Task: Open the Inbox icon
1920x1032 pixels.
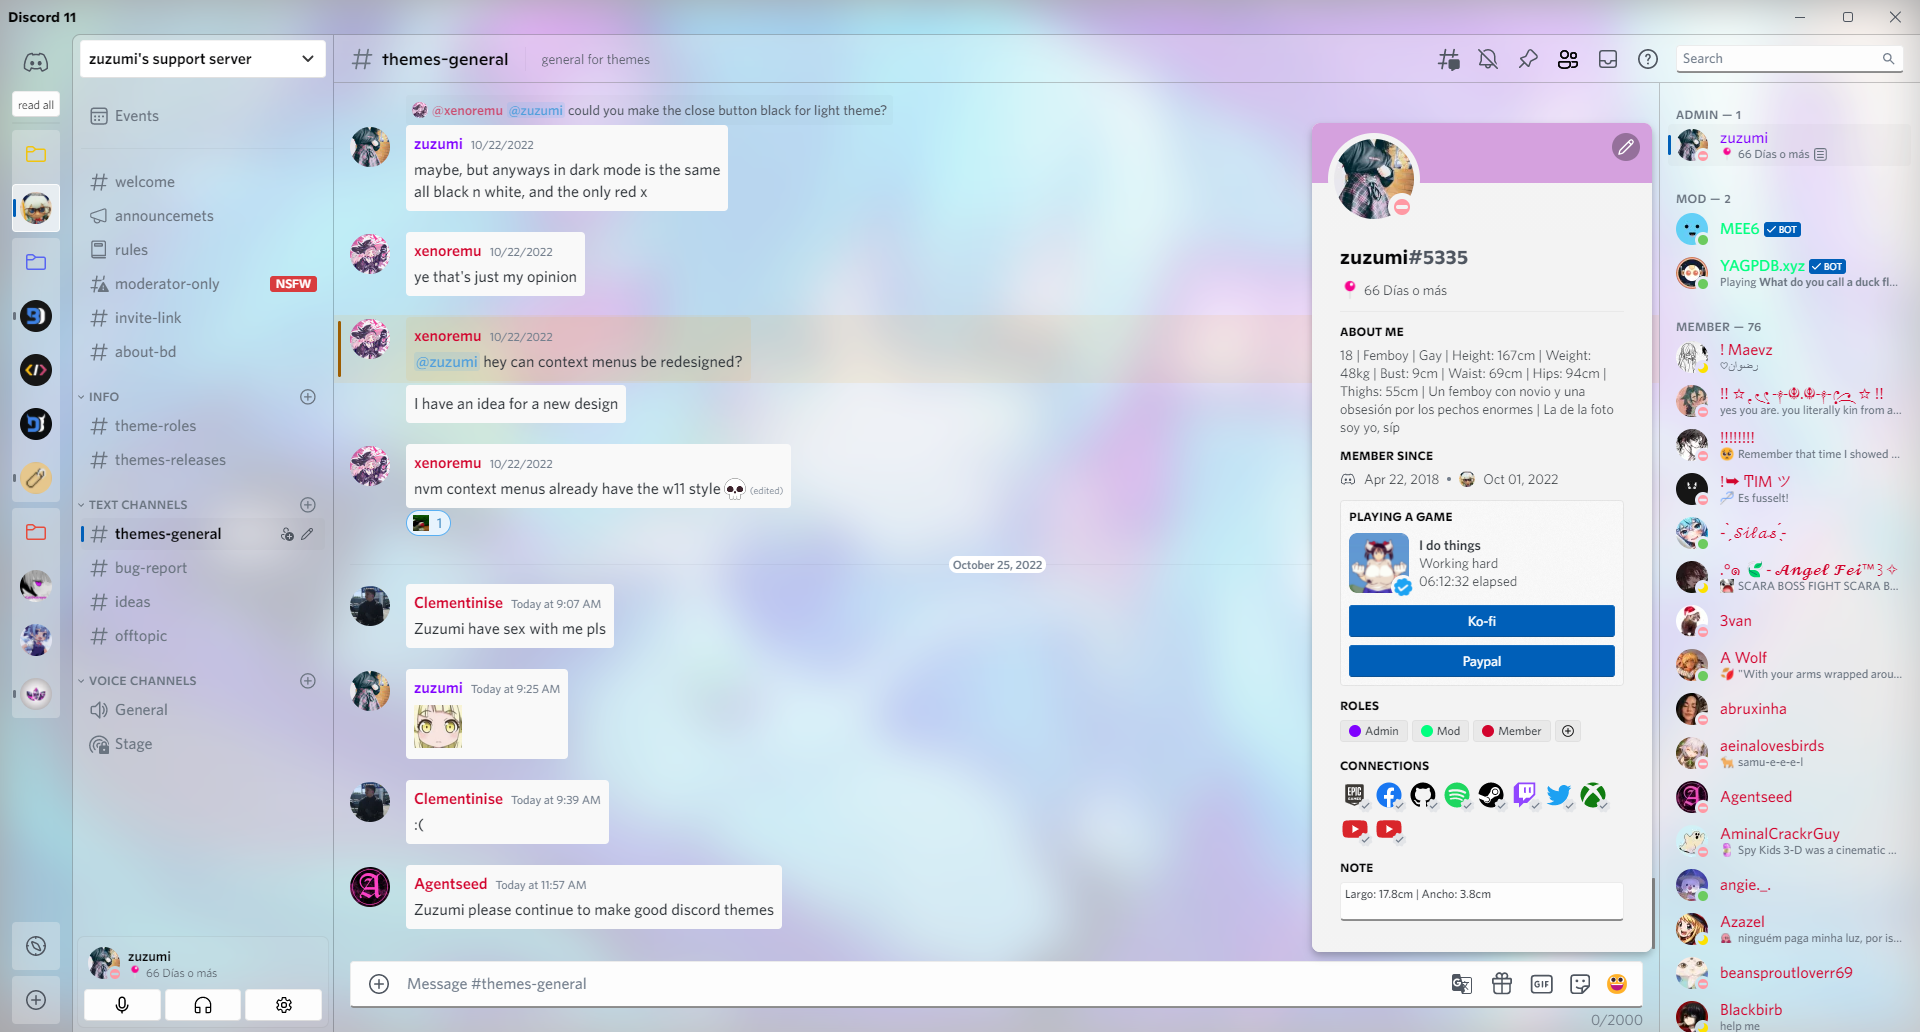Action: click(1608, 60)
